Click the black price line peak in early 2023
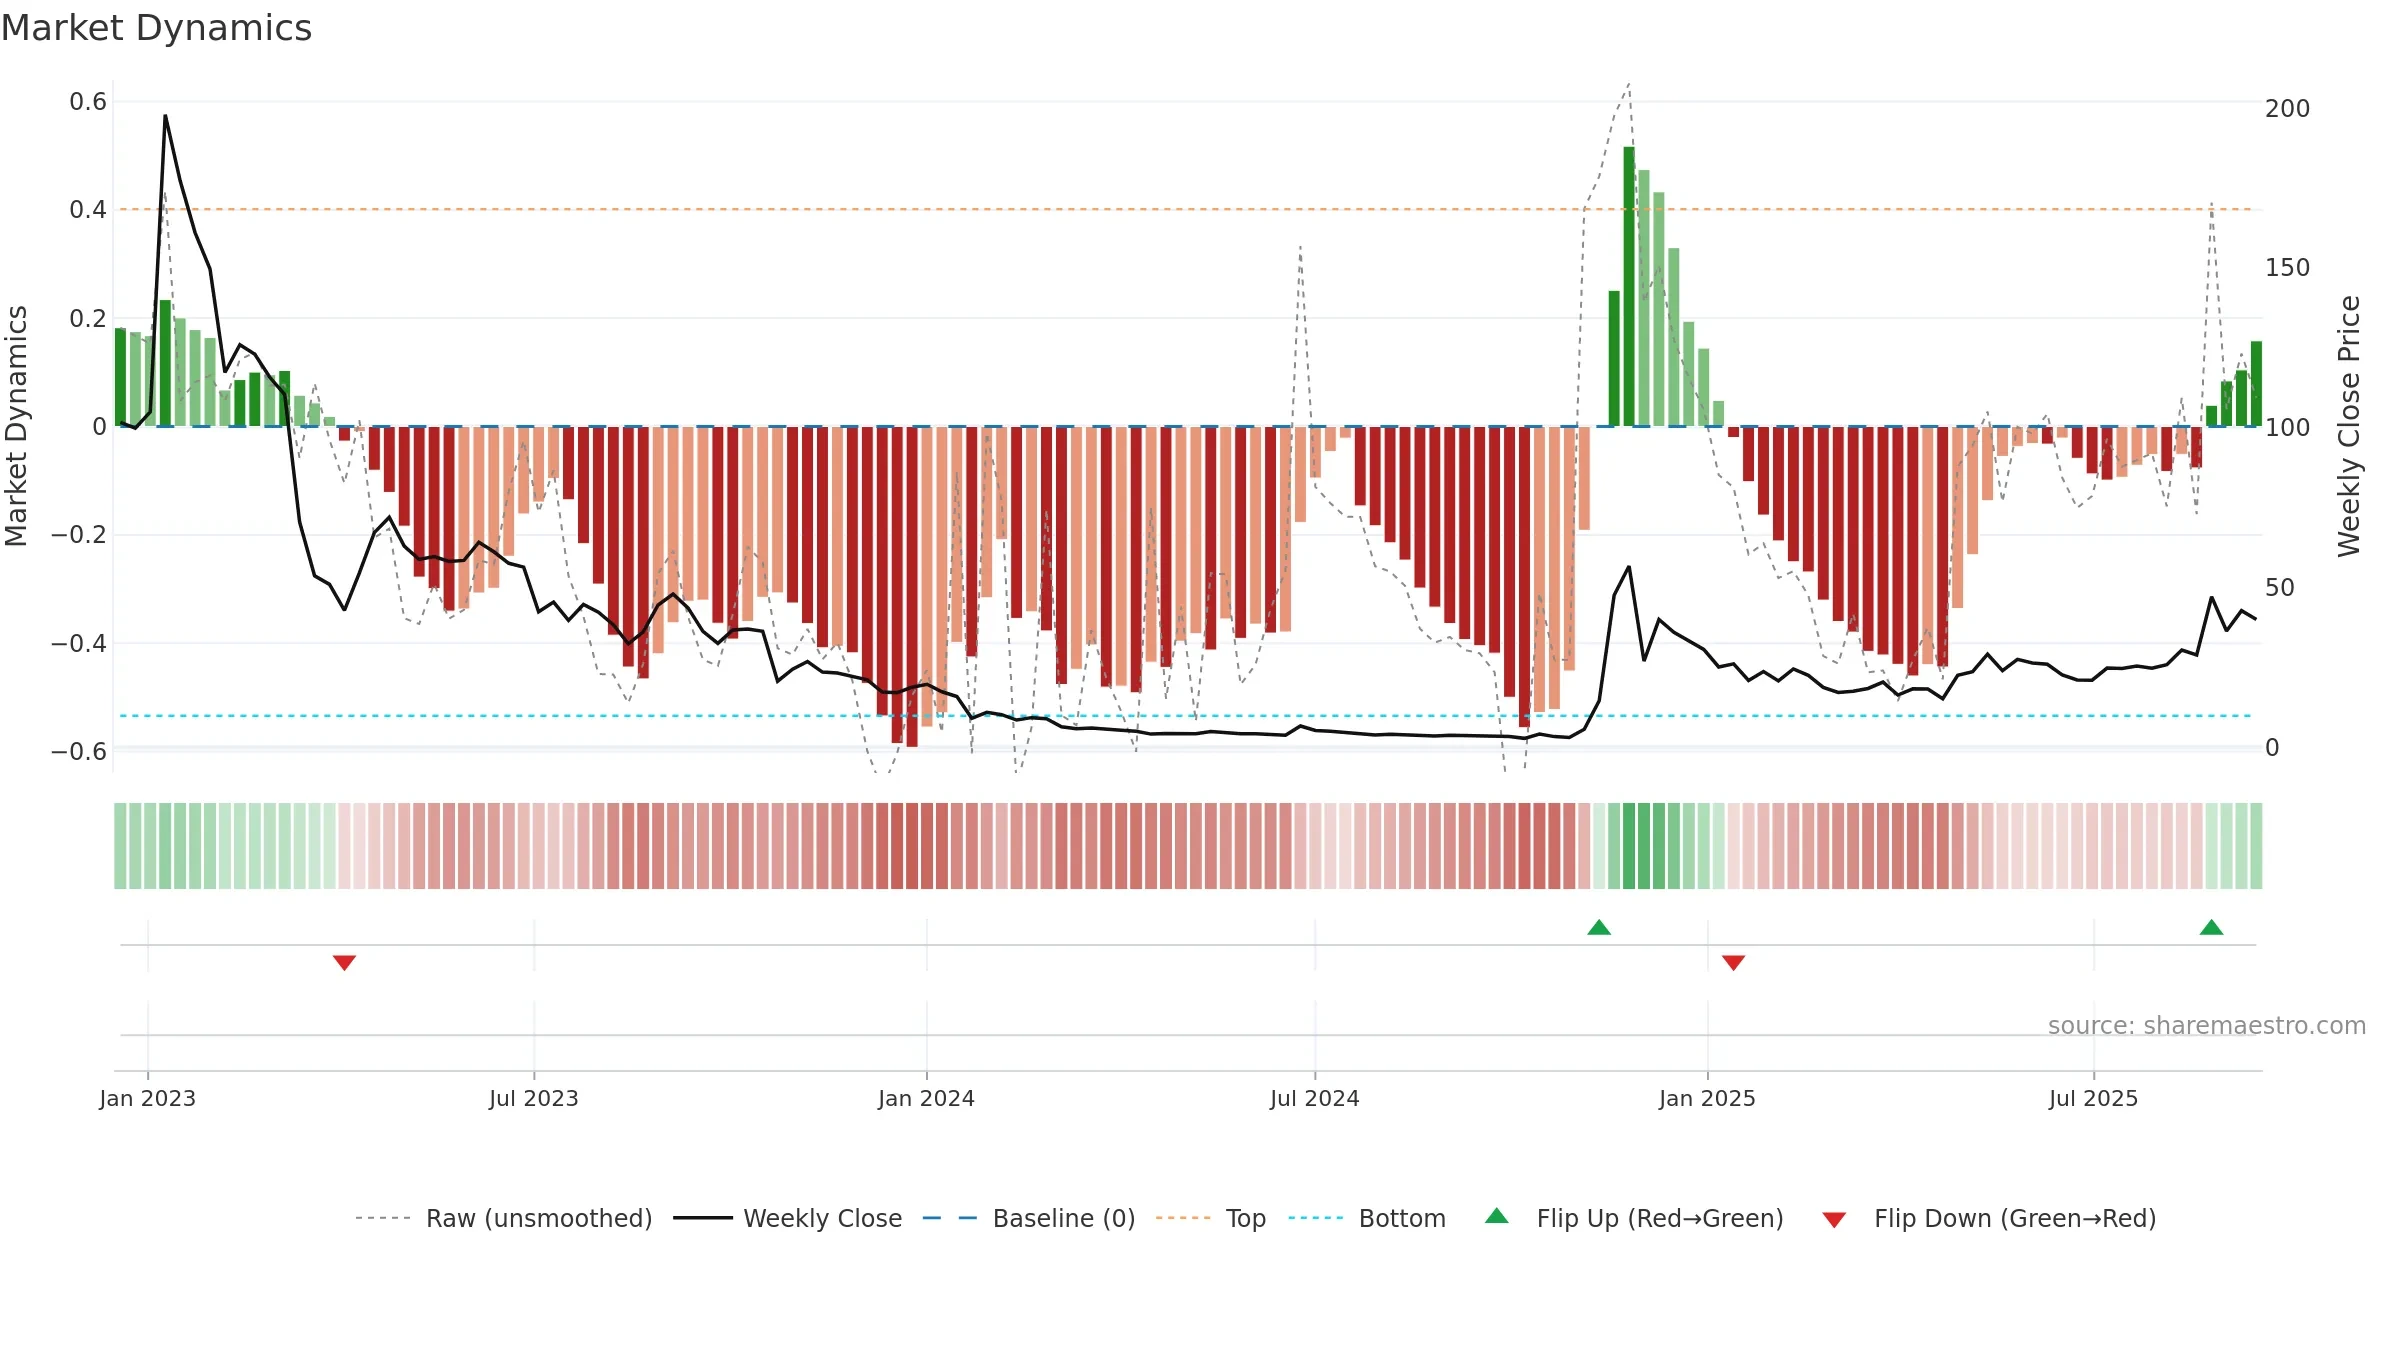The image size is (2400, 1350). [x=165, y=116]
